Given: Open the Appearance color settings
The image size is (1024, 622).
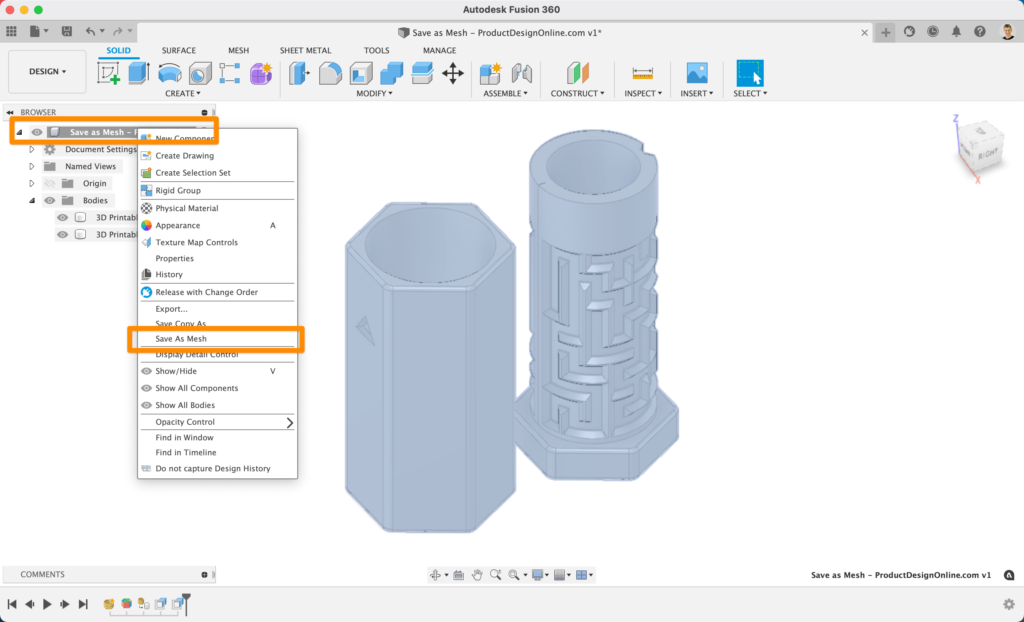Looking at the screenshot, I should click(x=180, y=225).
